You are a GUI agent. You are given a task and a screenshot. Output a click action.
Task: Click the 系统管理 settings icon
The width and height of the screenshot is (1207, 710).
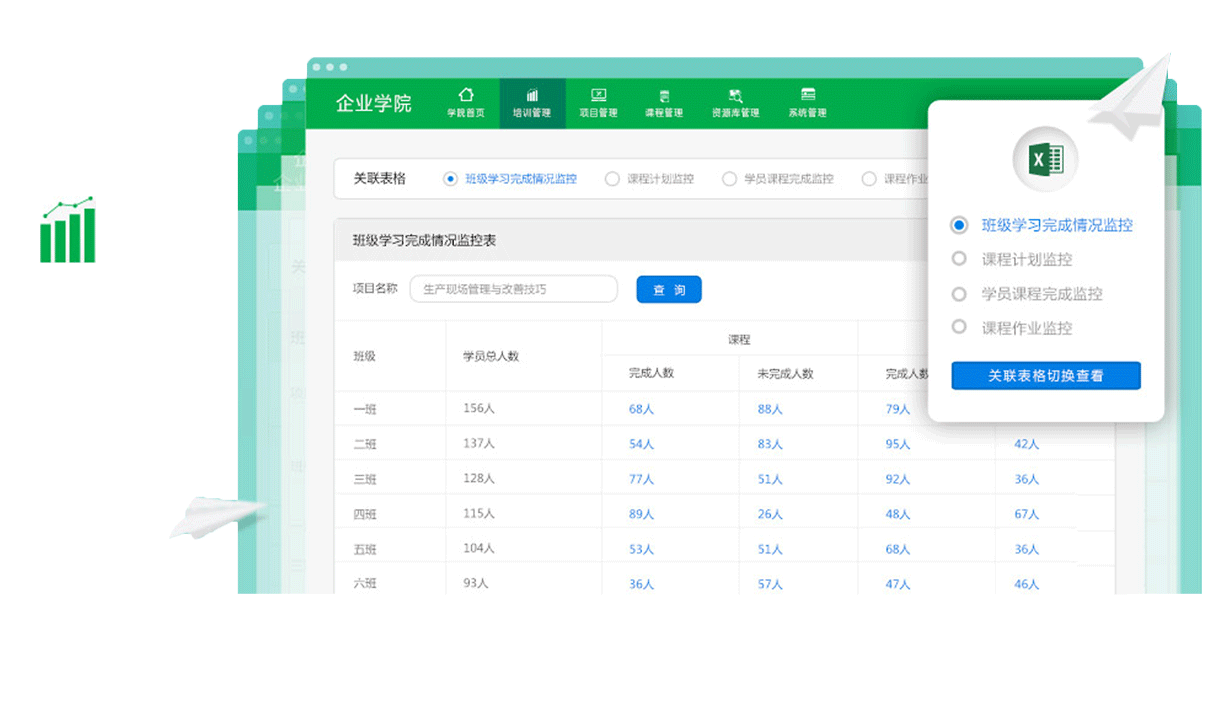tap(808, 95)
